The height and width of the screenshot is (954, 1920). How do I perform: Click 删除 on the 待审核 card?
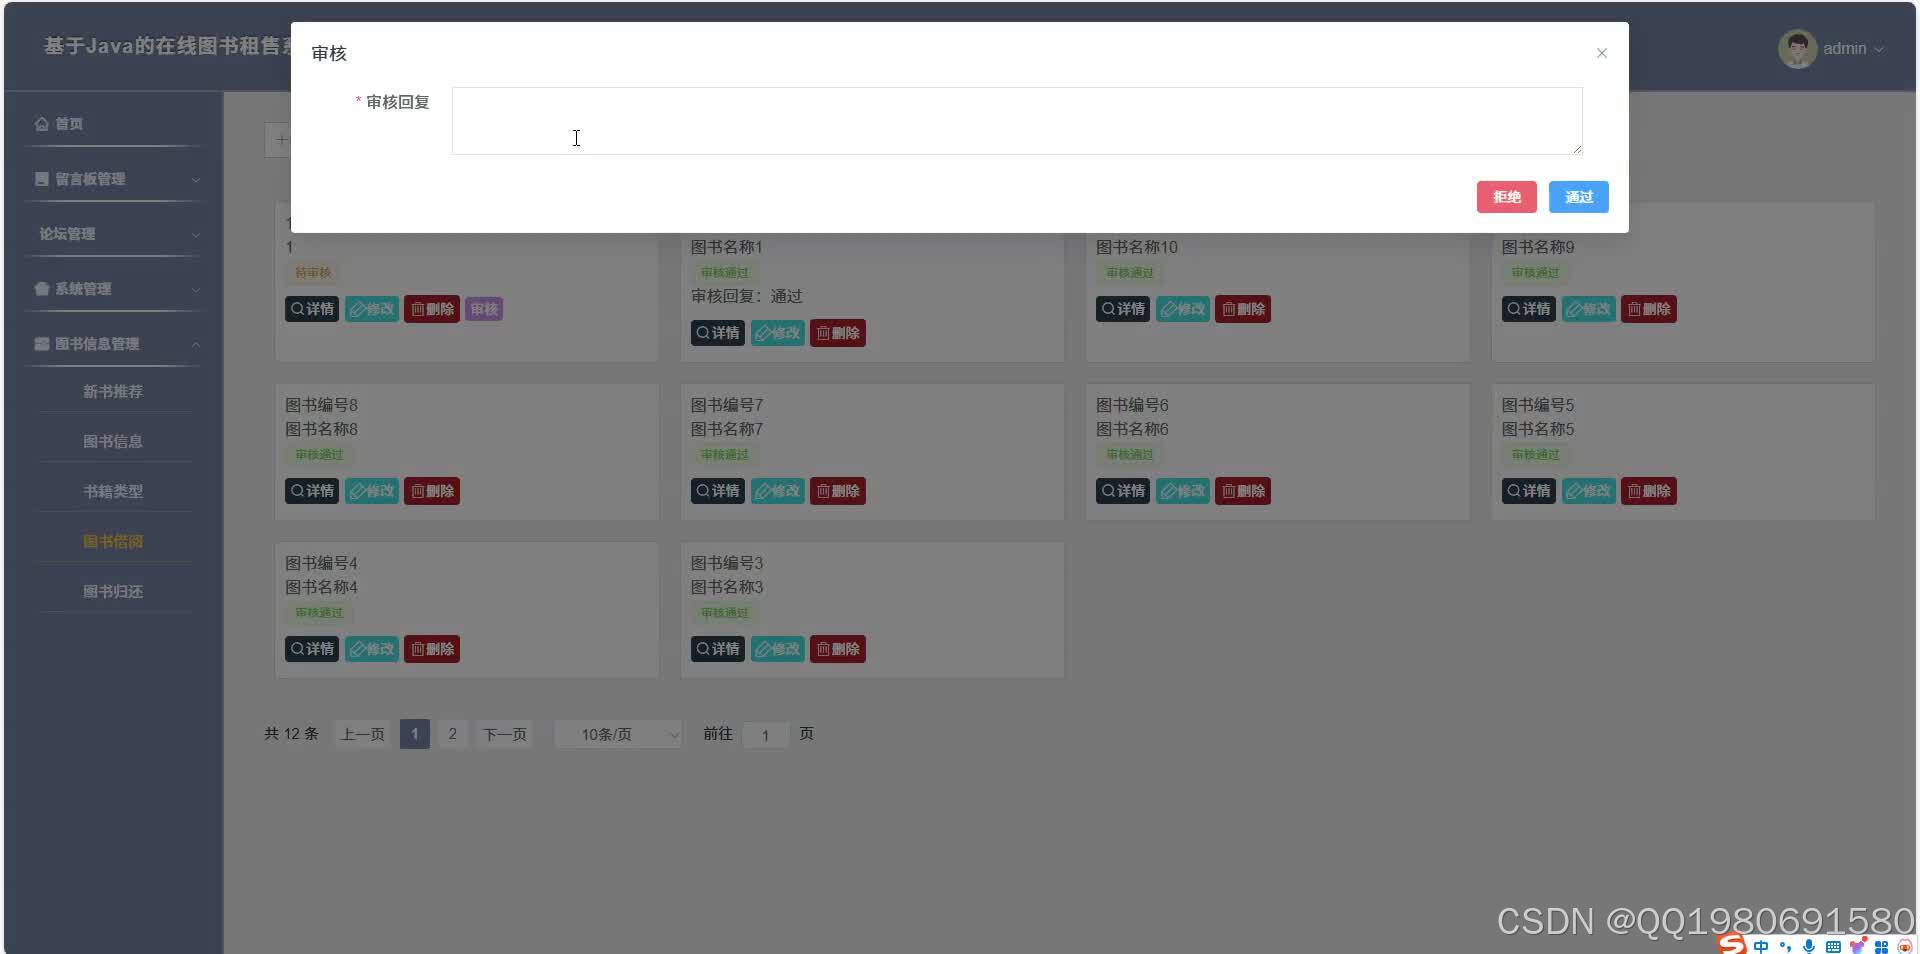pos(432,309)
